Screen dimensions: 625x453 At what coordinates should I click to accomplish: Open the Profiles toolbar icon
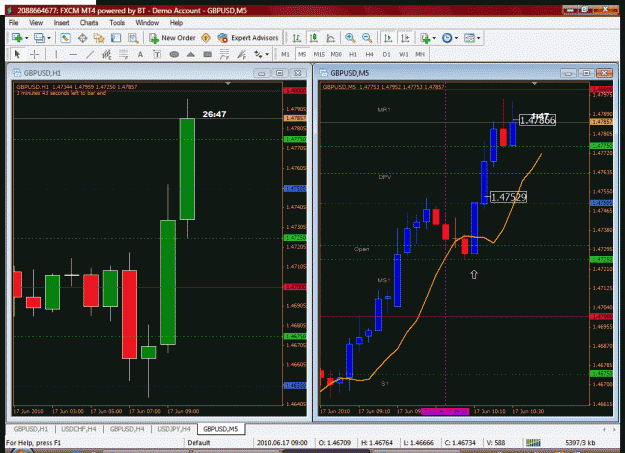point(39,38)
